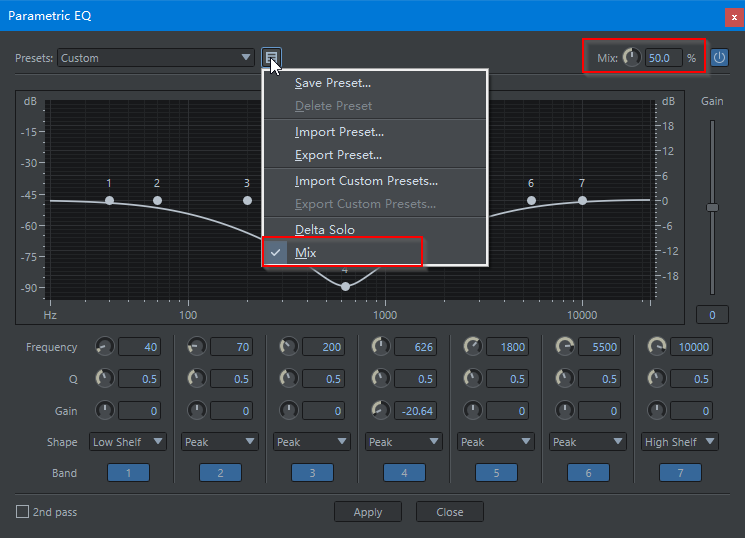Uncheck the Mix menu option
The width and height of the screenshot is (745, 538).
pos(375,252)
